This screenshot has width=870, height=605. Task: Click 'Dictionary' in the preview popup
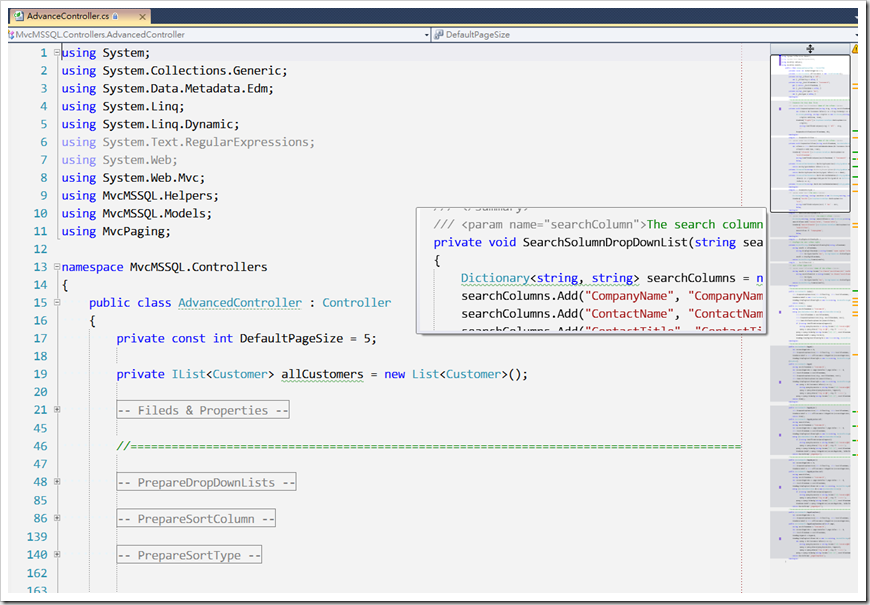pyautogui.click(x=495, y=278)
